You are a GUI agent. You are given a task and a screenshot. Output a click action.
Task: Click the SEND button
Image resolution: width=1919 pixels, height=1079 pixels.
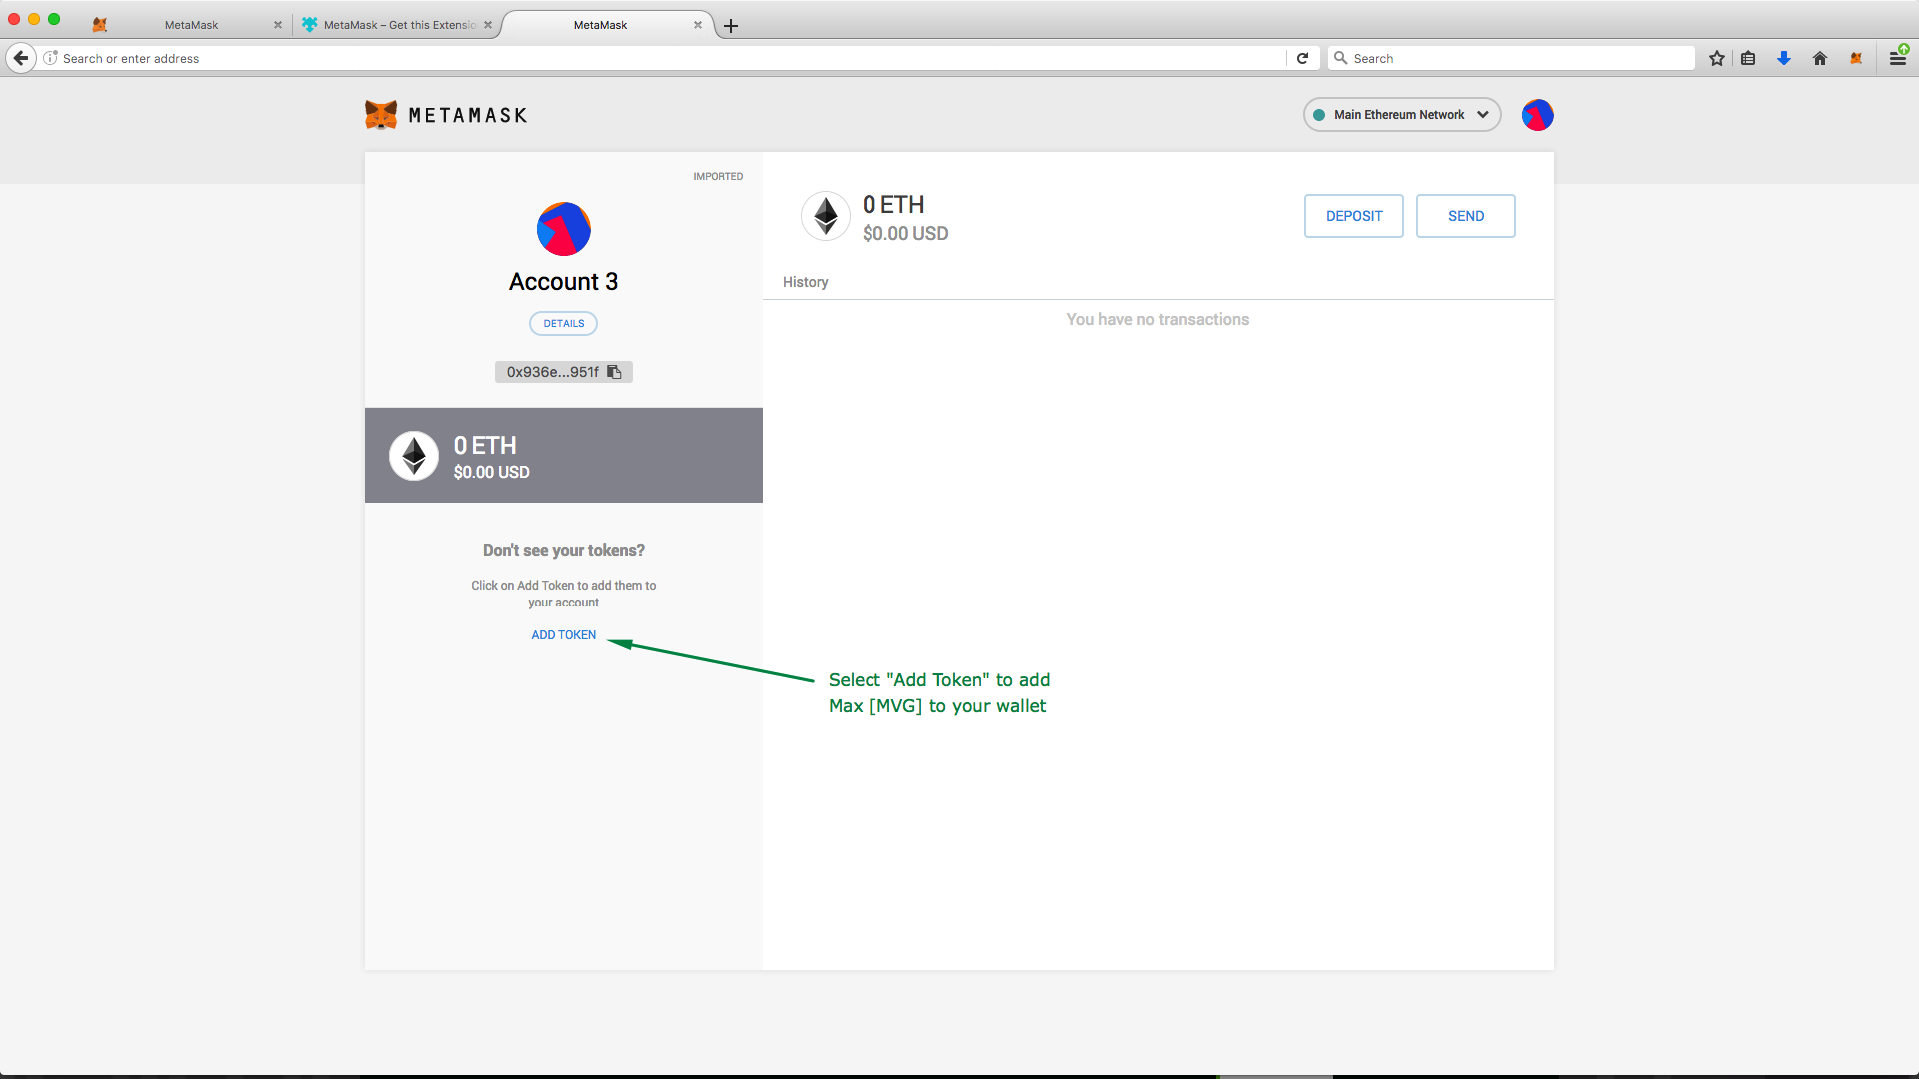pos(1465,216)
